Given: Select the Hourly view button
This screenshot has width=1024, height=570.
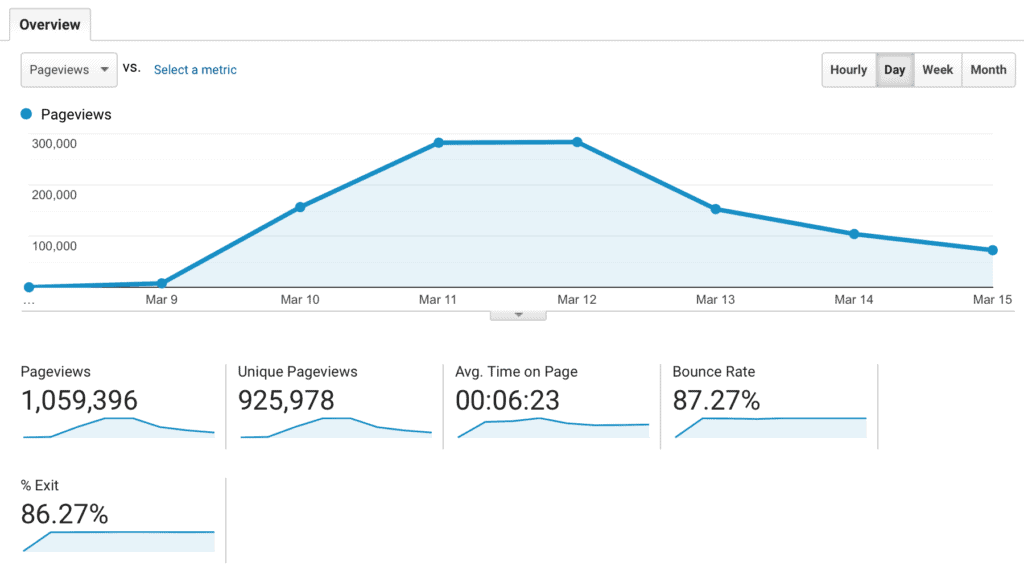Looking at the screenshot, I should [848, 70].
